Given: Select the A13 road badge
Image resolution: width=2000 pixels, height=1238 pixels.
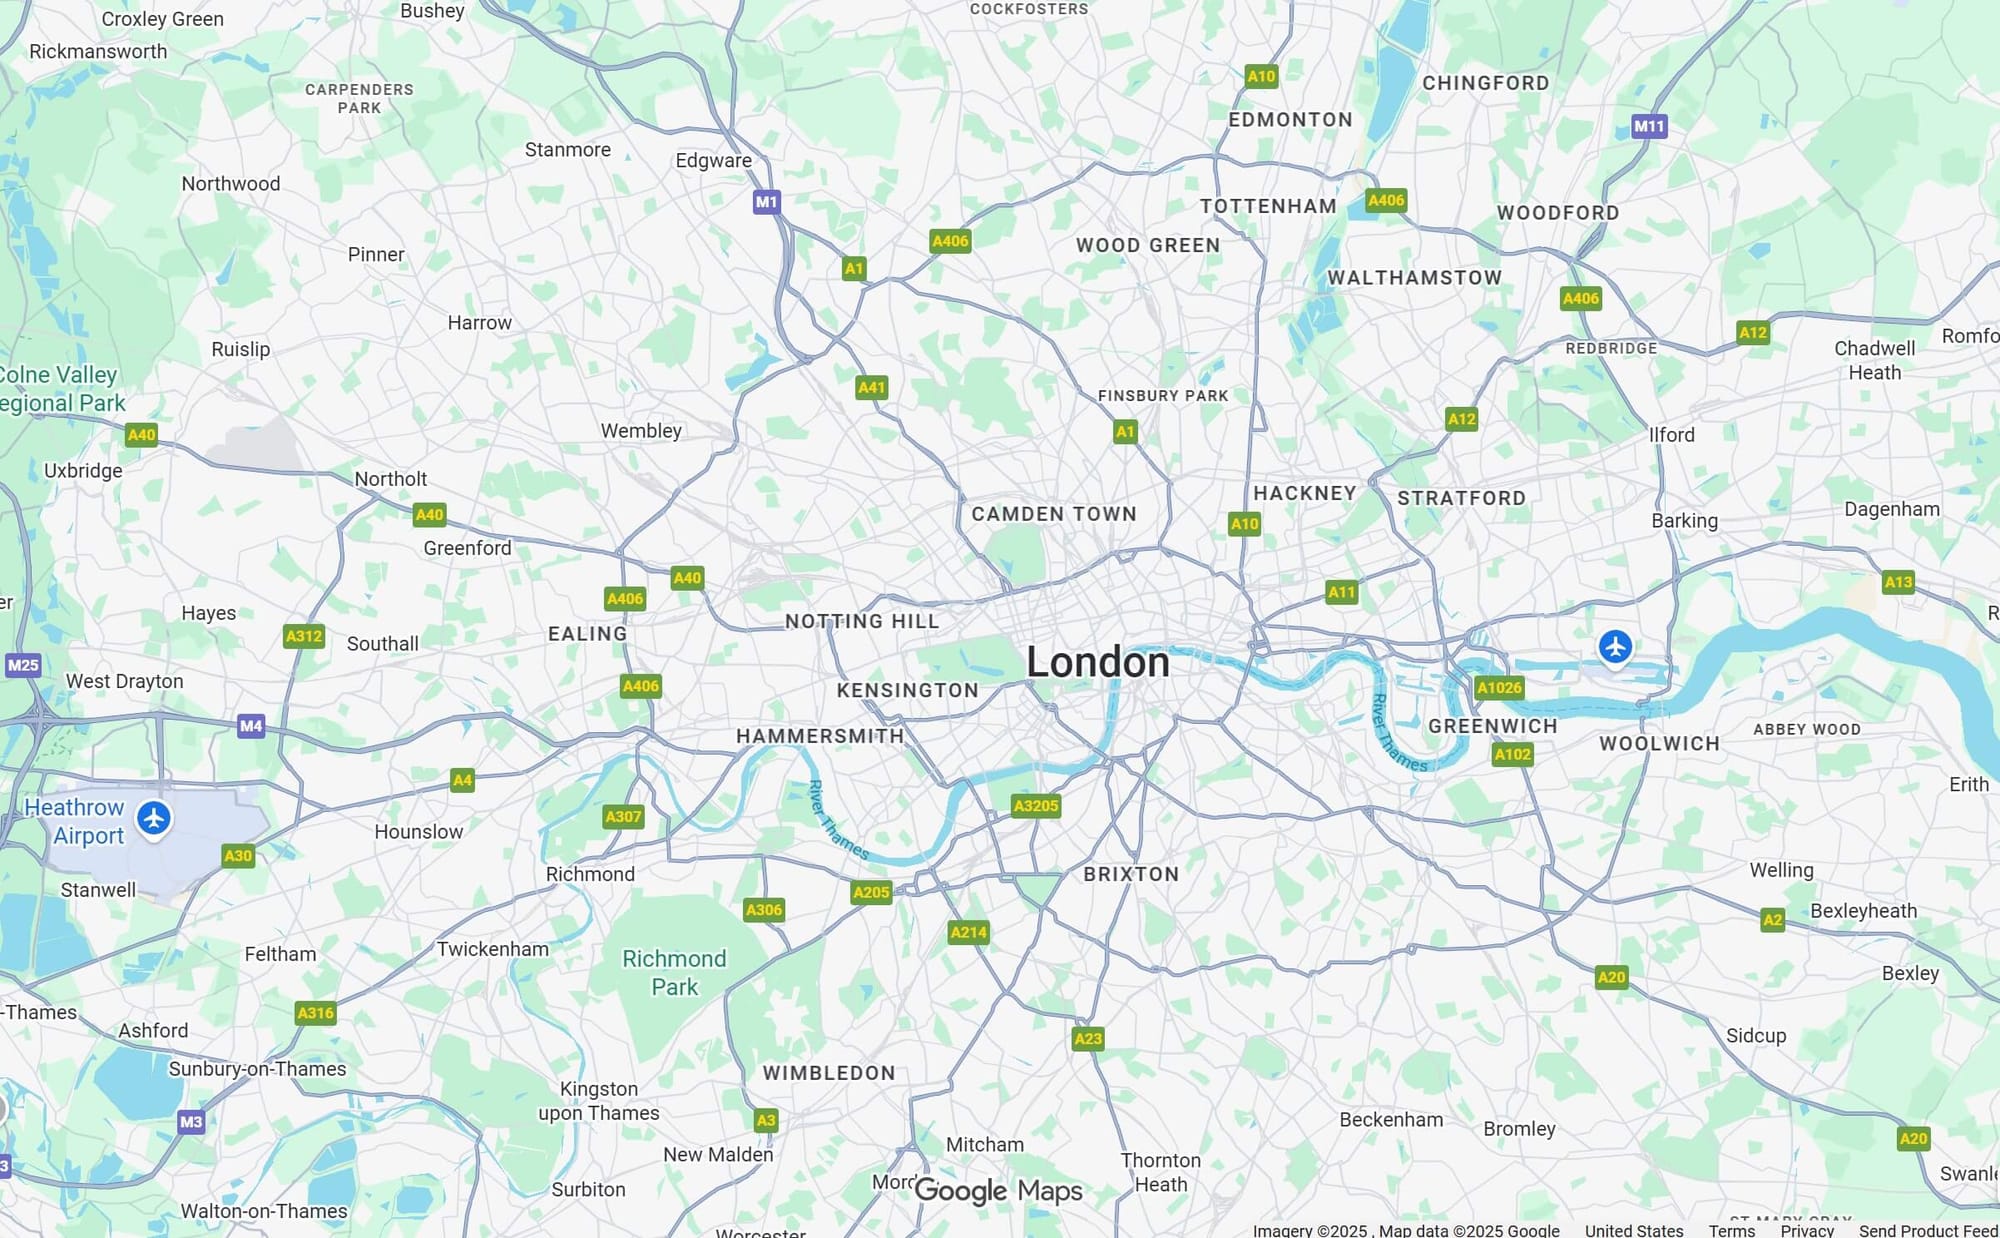Looking at the screenshot, I should 1898,582.
